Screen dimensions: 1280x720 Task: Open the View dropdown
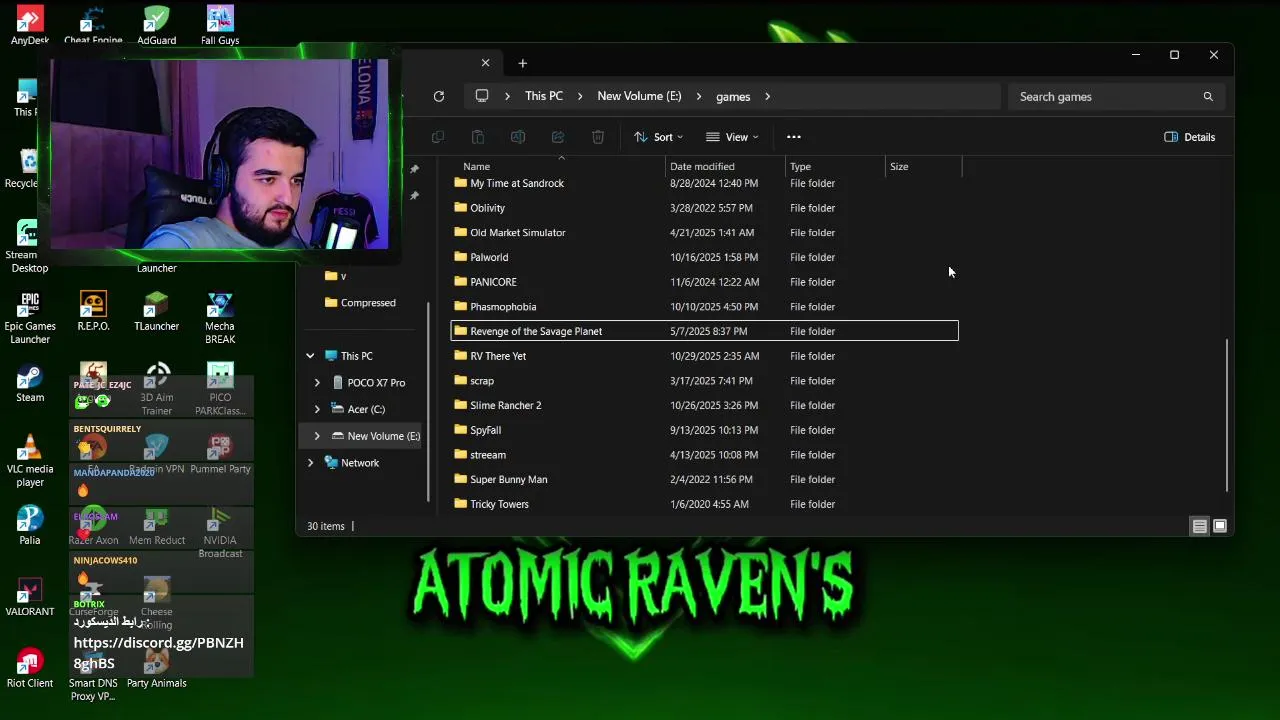click(732, 137)
